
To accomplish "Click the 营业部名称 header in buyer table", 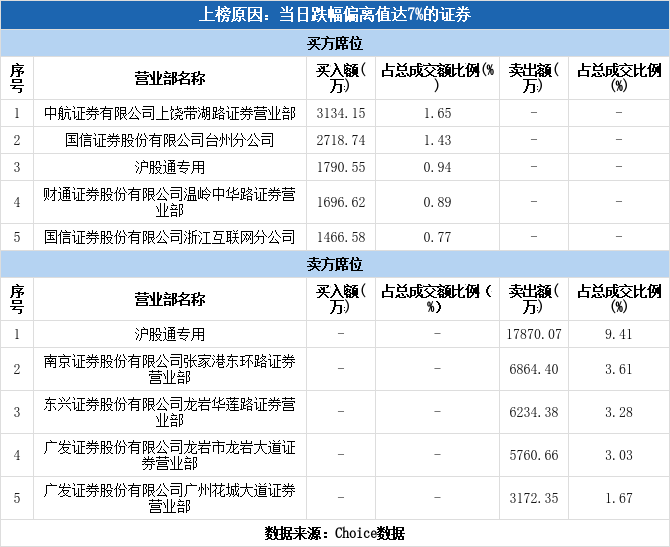I will coord(170,78).
